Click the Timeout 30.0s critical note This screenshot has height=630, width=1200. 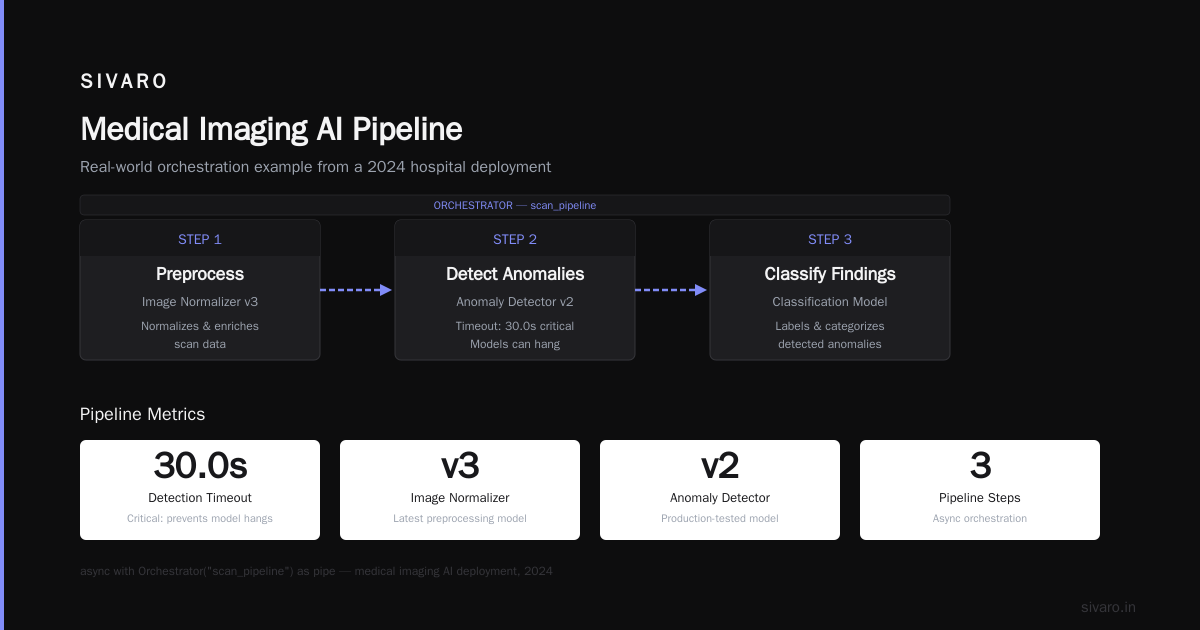[x=515, y=326]
